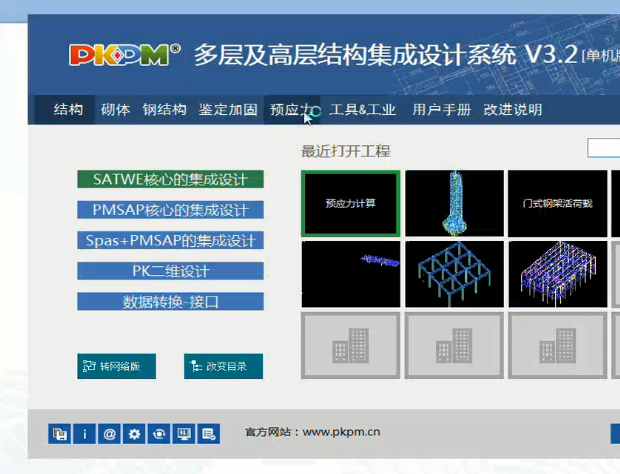Select PMSAP核心的集成设计 module
The height and width of the screenshot is (474, 620).
170,210
